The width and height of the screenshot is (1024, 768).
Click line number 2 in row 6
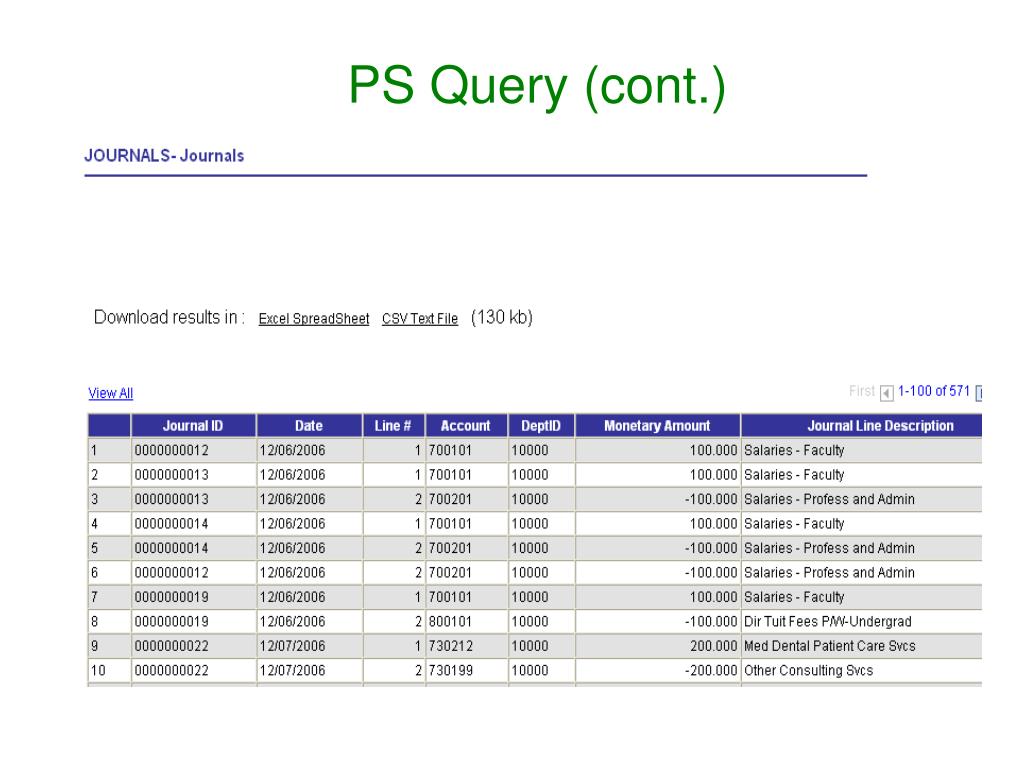coord(418,573)
